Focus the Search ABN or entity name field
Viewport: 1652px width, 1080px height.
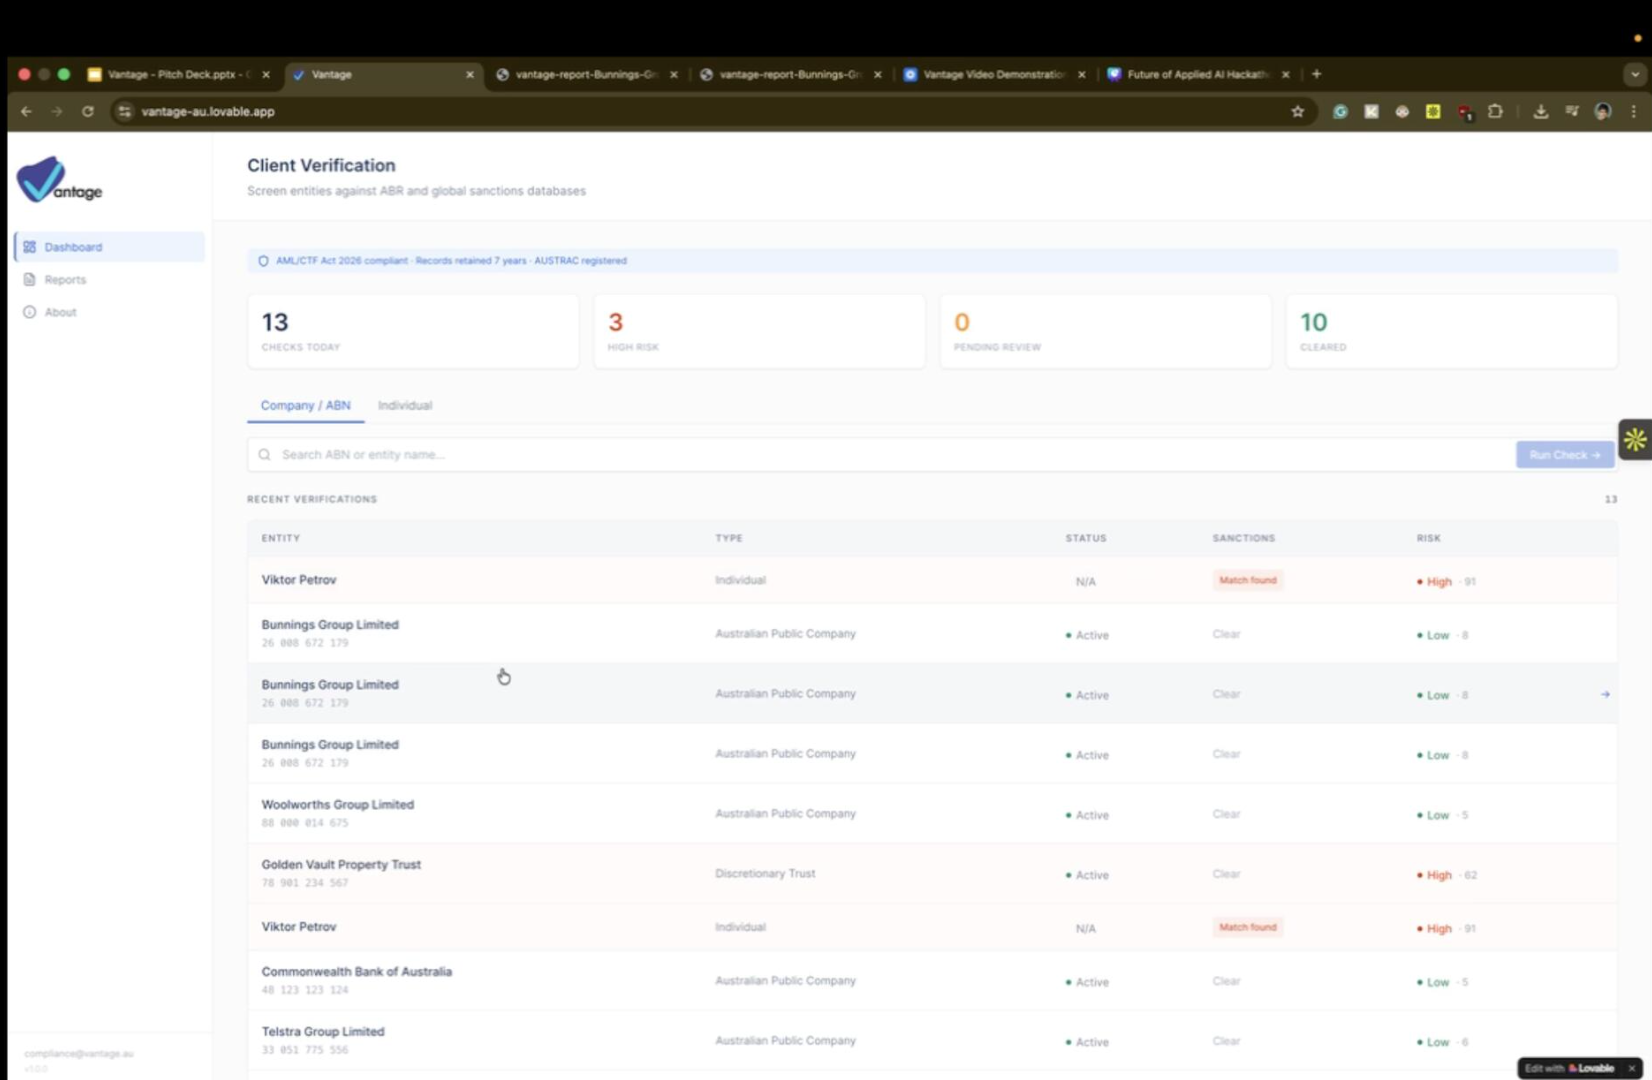point(880,454)
